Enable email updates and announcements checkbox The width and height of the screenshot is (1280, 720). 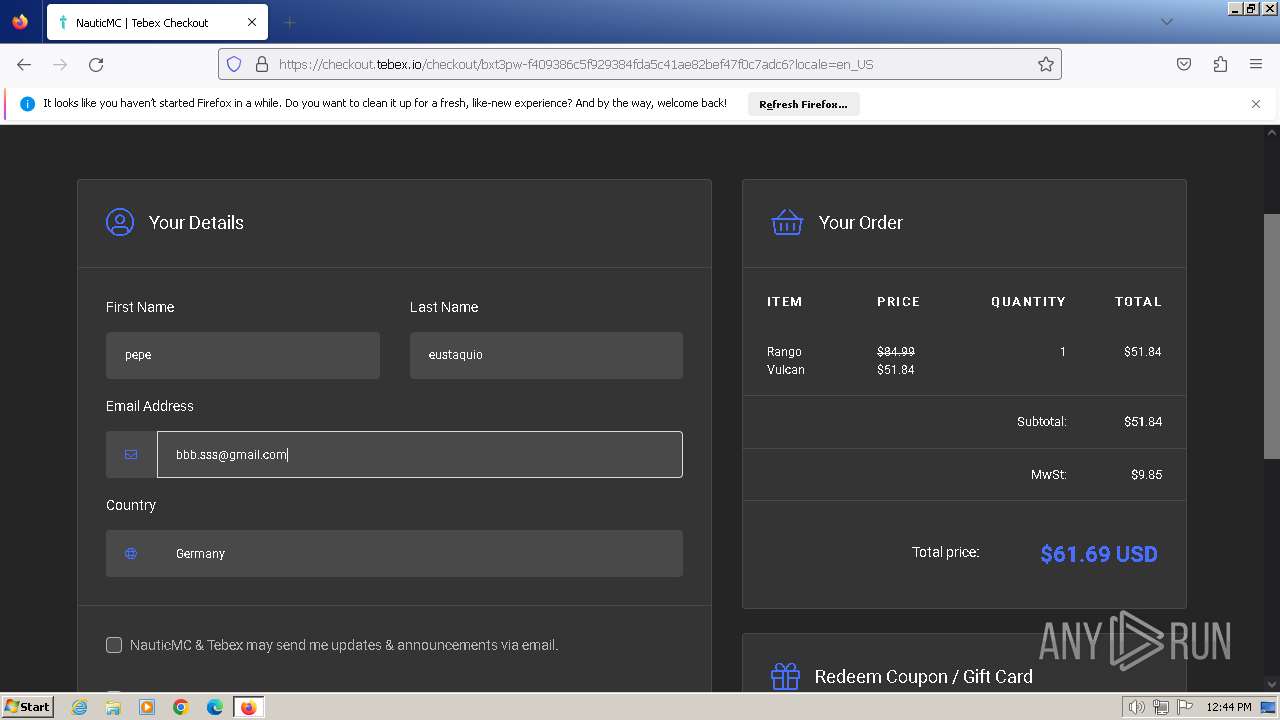coord(114,645)
